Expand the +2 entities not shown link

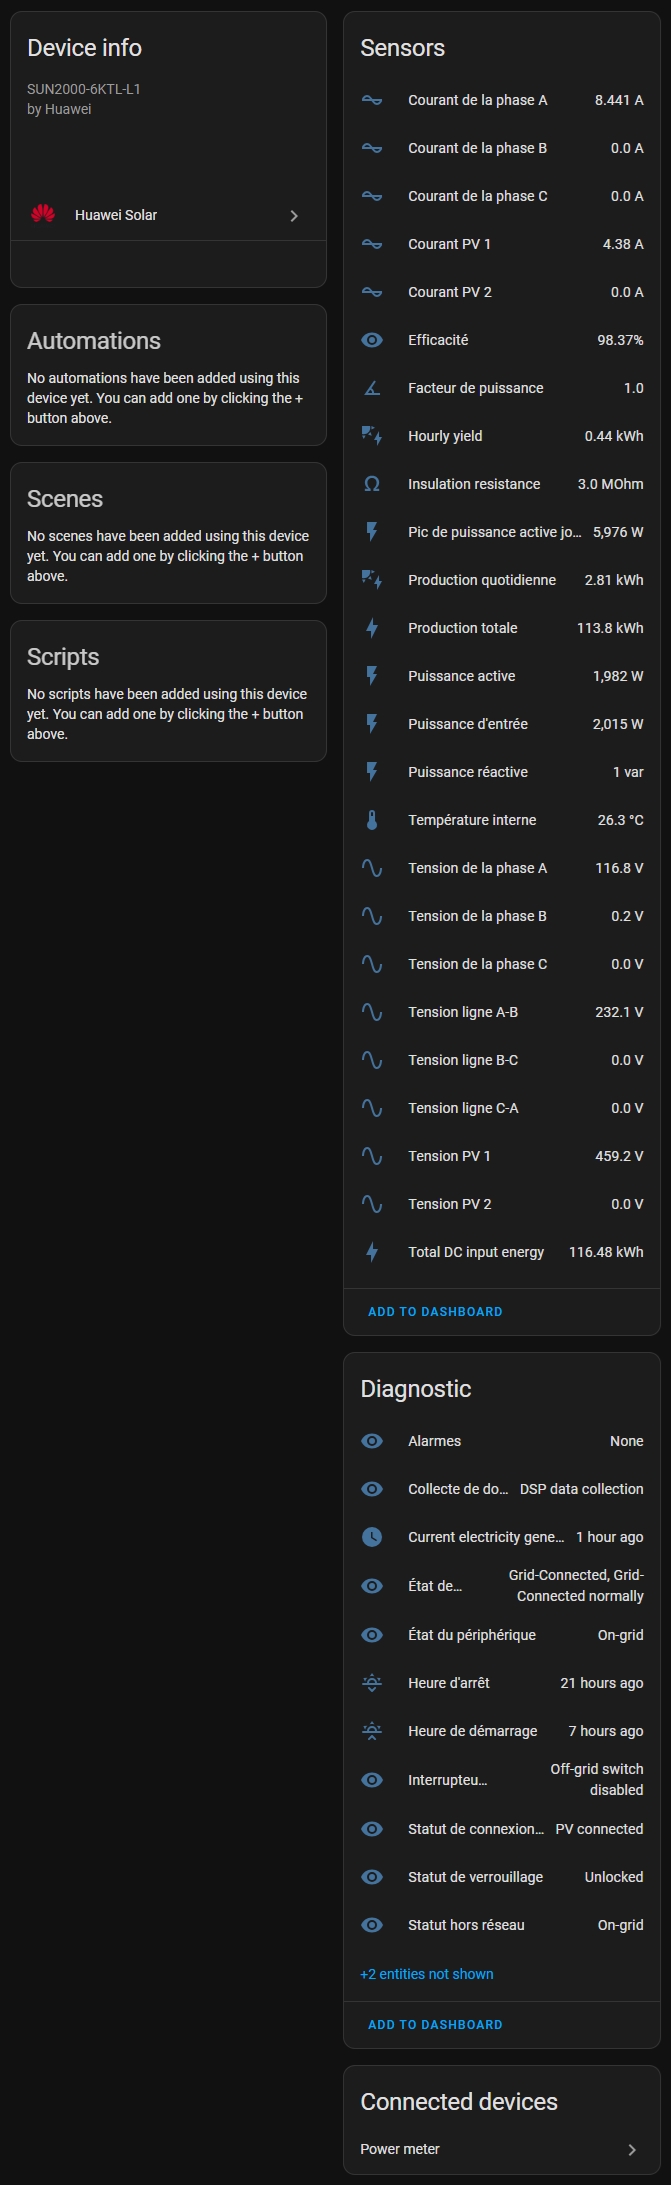pos(427,1974)
